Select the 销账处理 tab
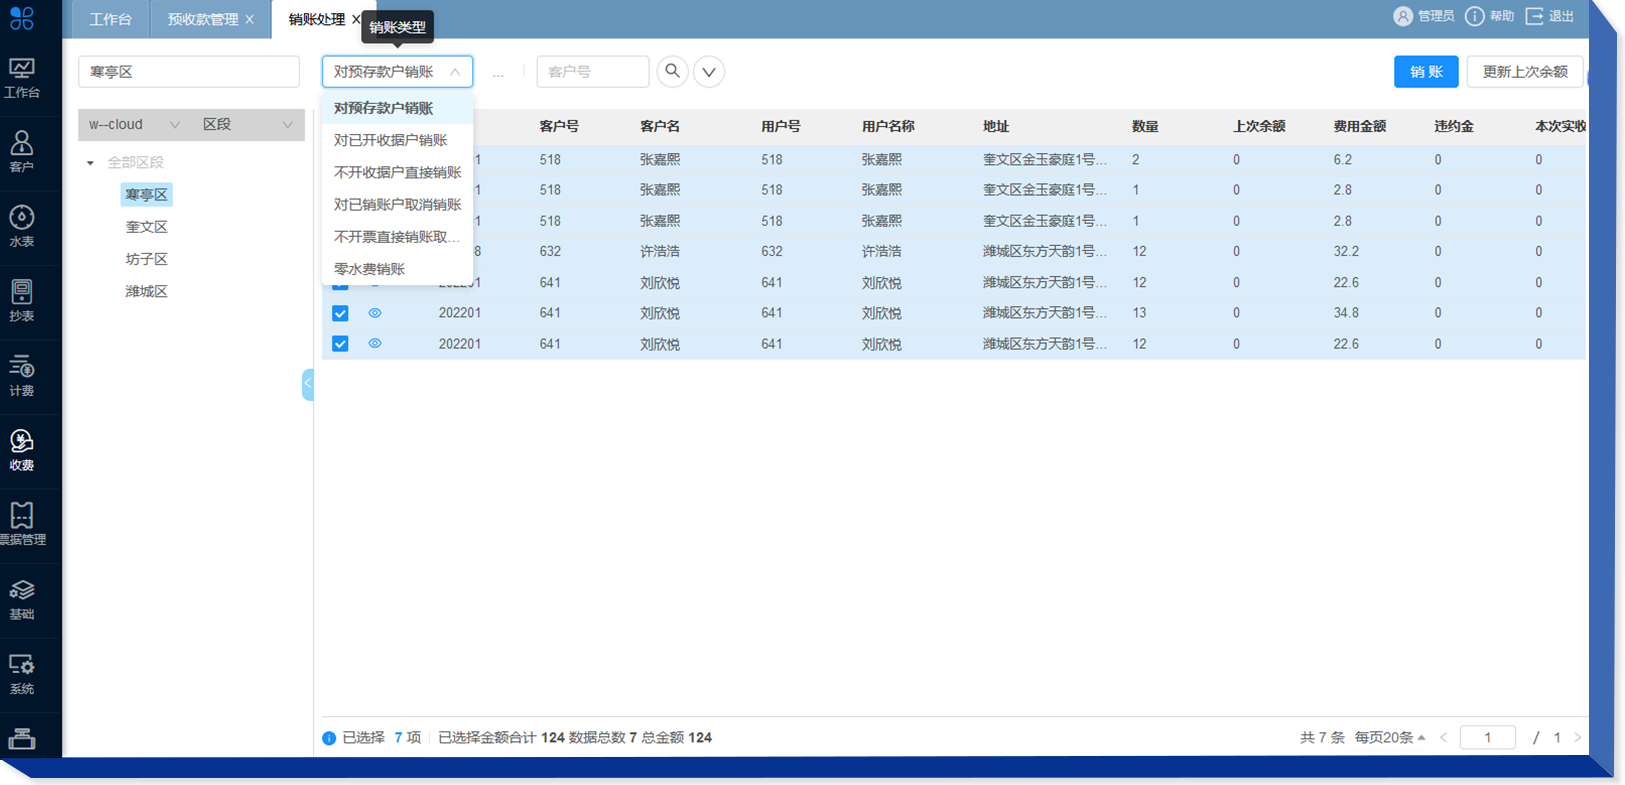 (x=316, y=19)
